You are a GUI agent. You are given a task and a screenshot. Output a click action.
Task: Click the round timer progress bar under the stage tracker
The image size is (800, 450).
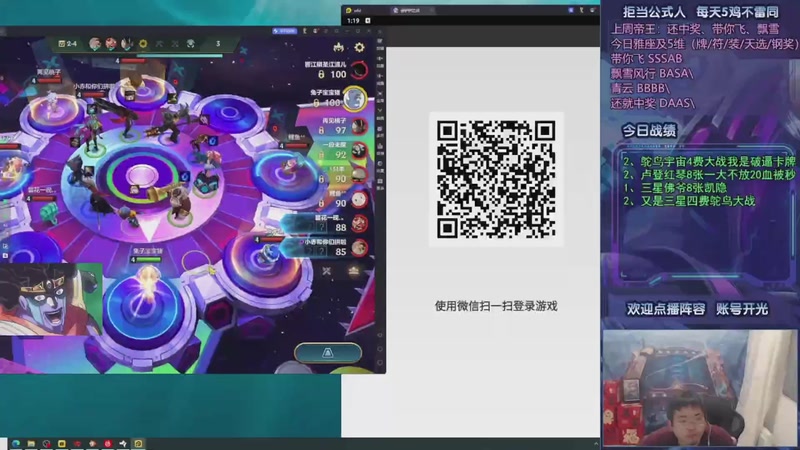pyautogui.click(x=180, y=56)
